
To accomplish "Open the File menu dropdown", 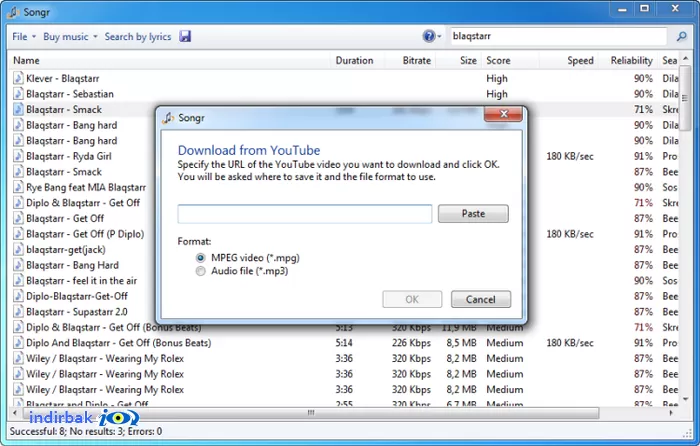I will pyautogui.click(x=24, y=37).
